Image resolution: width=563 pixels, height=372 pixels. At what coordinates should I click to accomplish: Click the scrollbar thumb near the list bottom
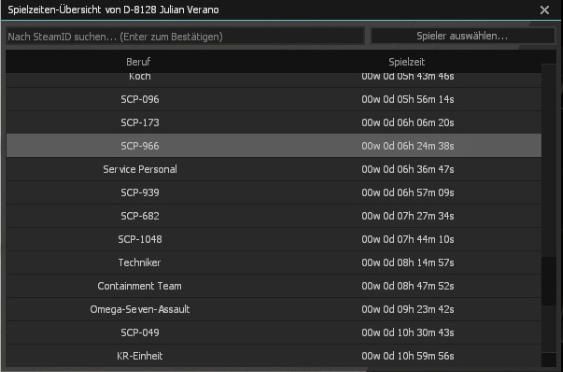pyautogui.click(x=549, y=281)
